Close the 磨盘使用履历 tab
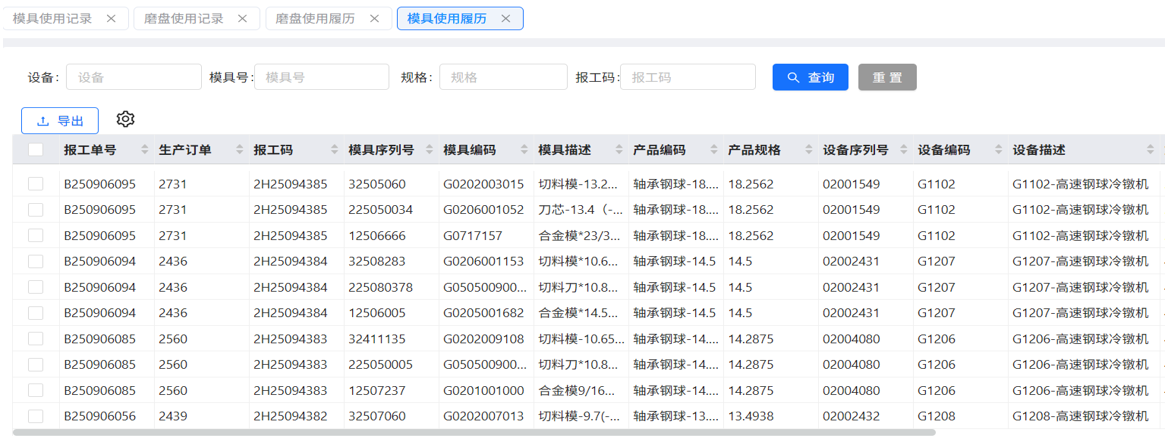The width and height of the screenshot is (1168, 442). (x=374, y=18)
